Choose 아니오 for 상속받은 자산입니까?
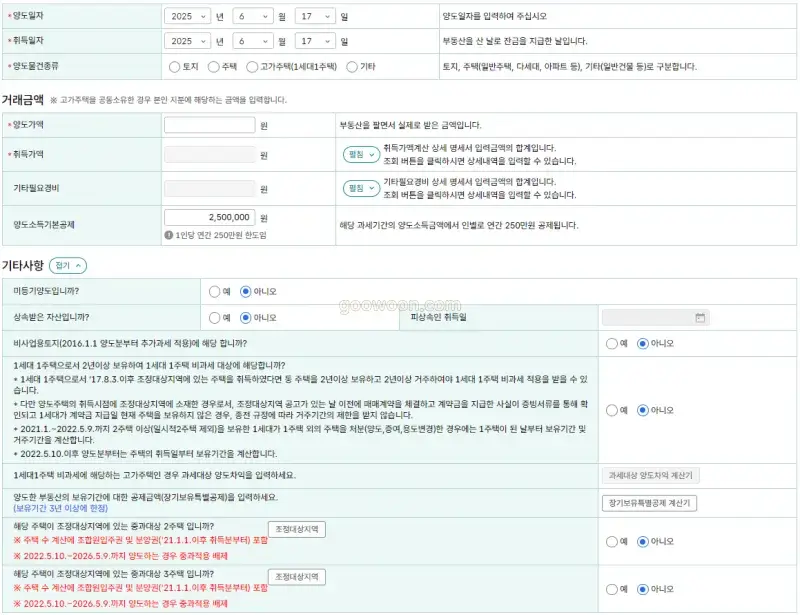 [245, 317]
